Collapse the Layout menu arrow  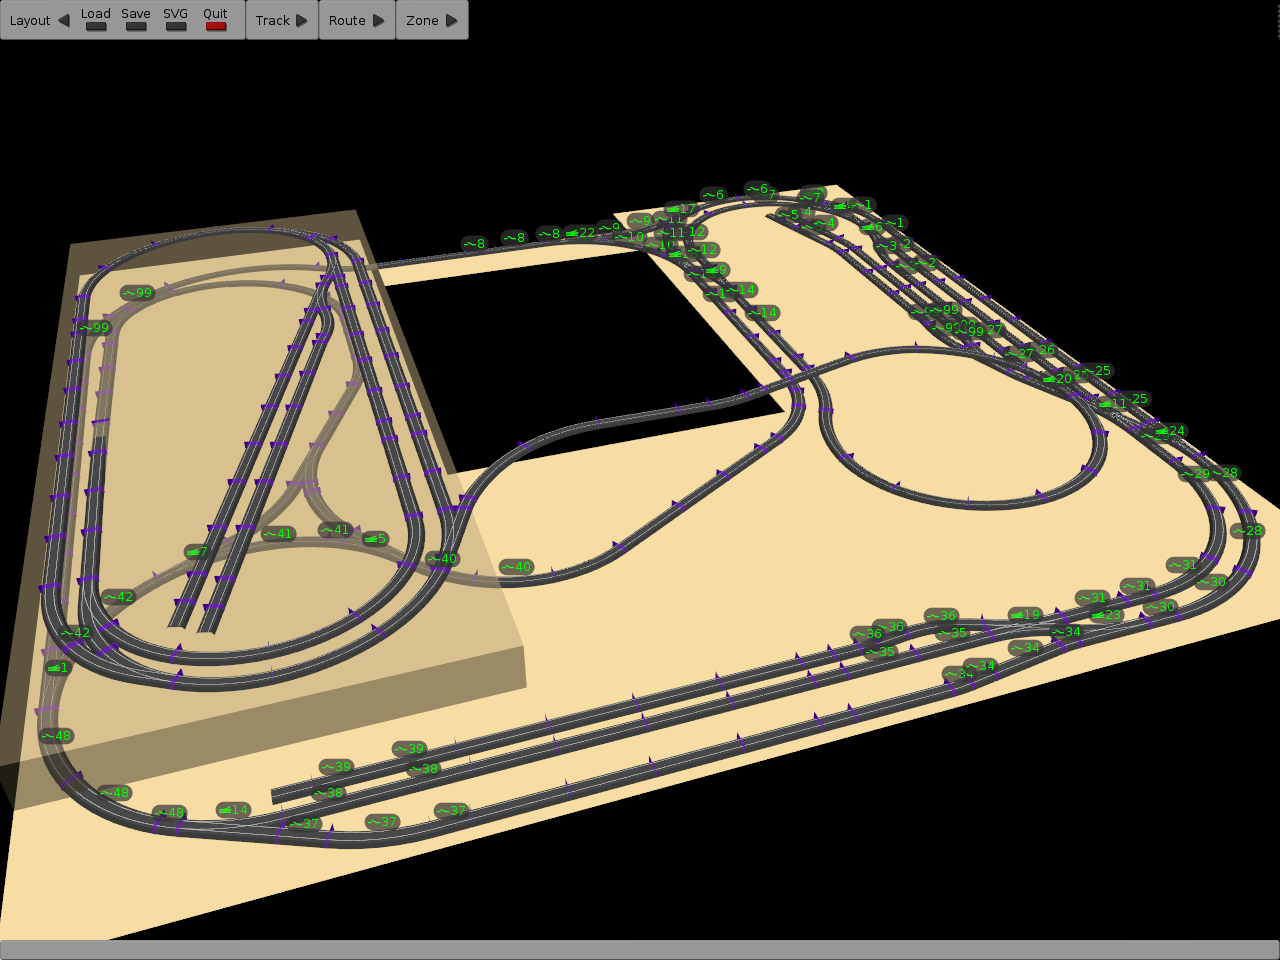[x=64, y=20]
